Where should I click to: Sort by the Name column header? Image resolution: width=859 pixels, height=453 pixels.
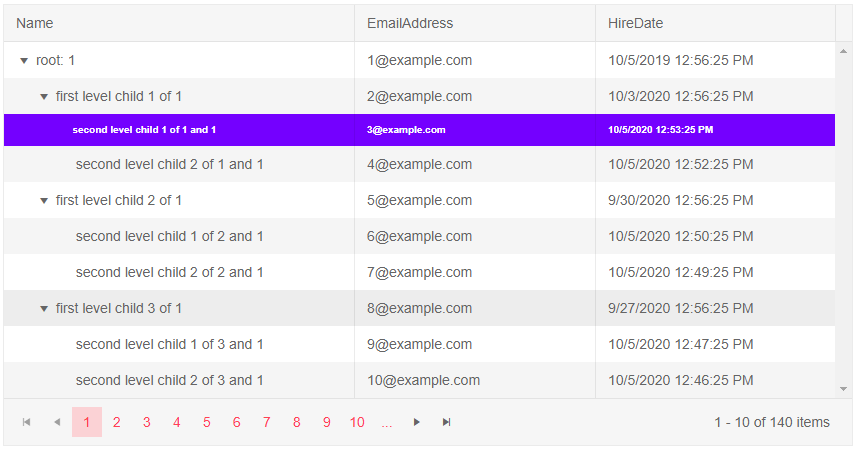coord(35,23)
